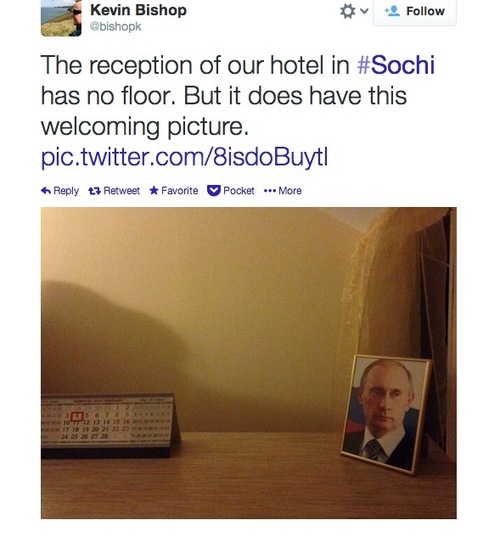Reply to this tweet

click(x=60, y=190)
